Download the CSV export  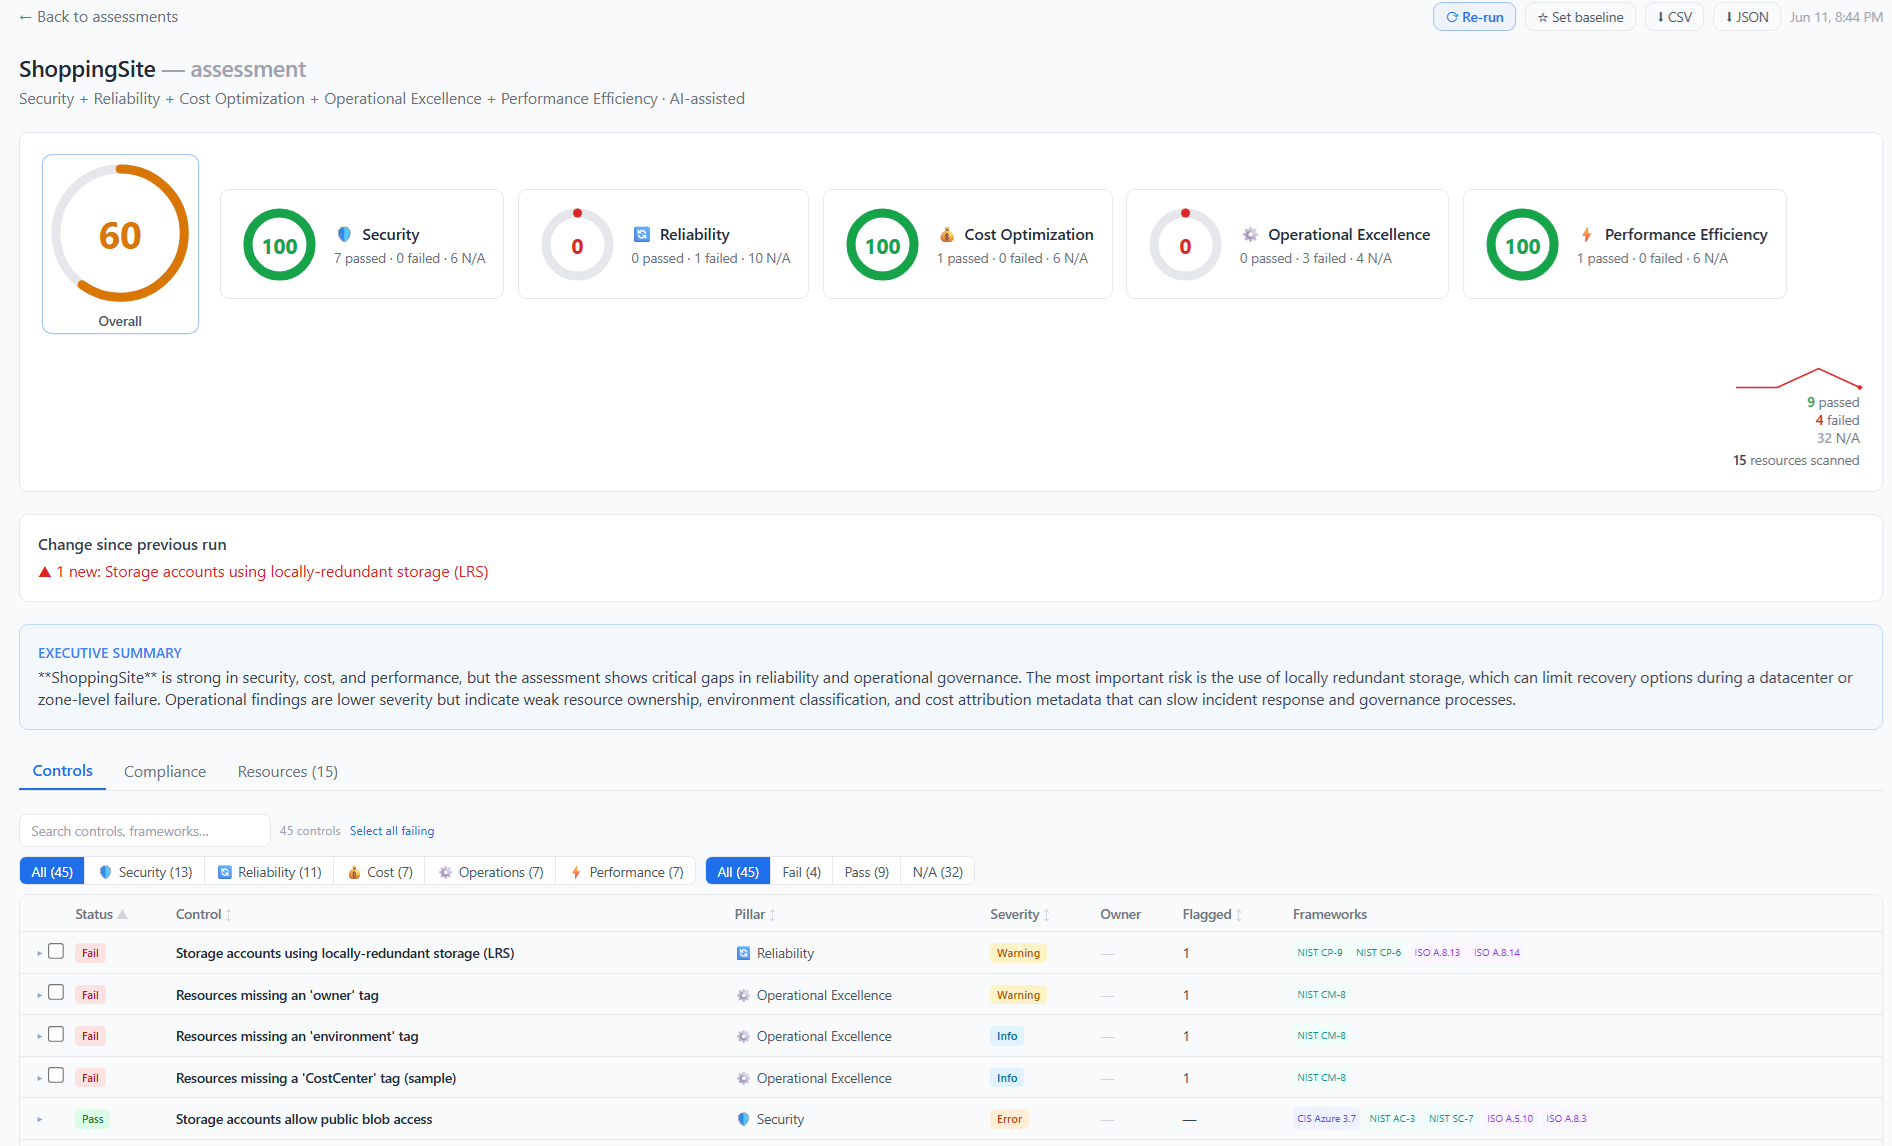click(1674, 17)
